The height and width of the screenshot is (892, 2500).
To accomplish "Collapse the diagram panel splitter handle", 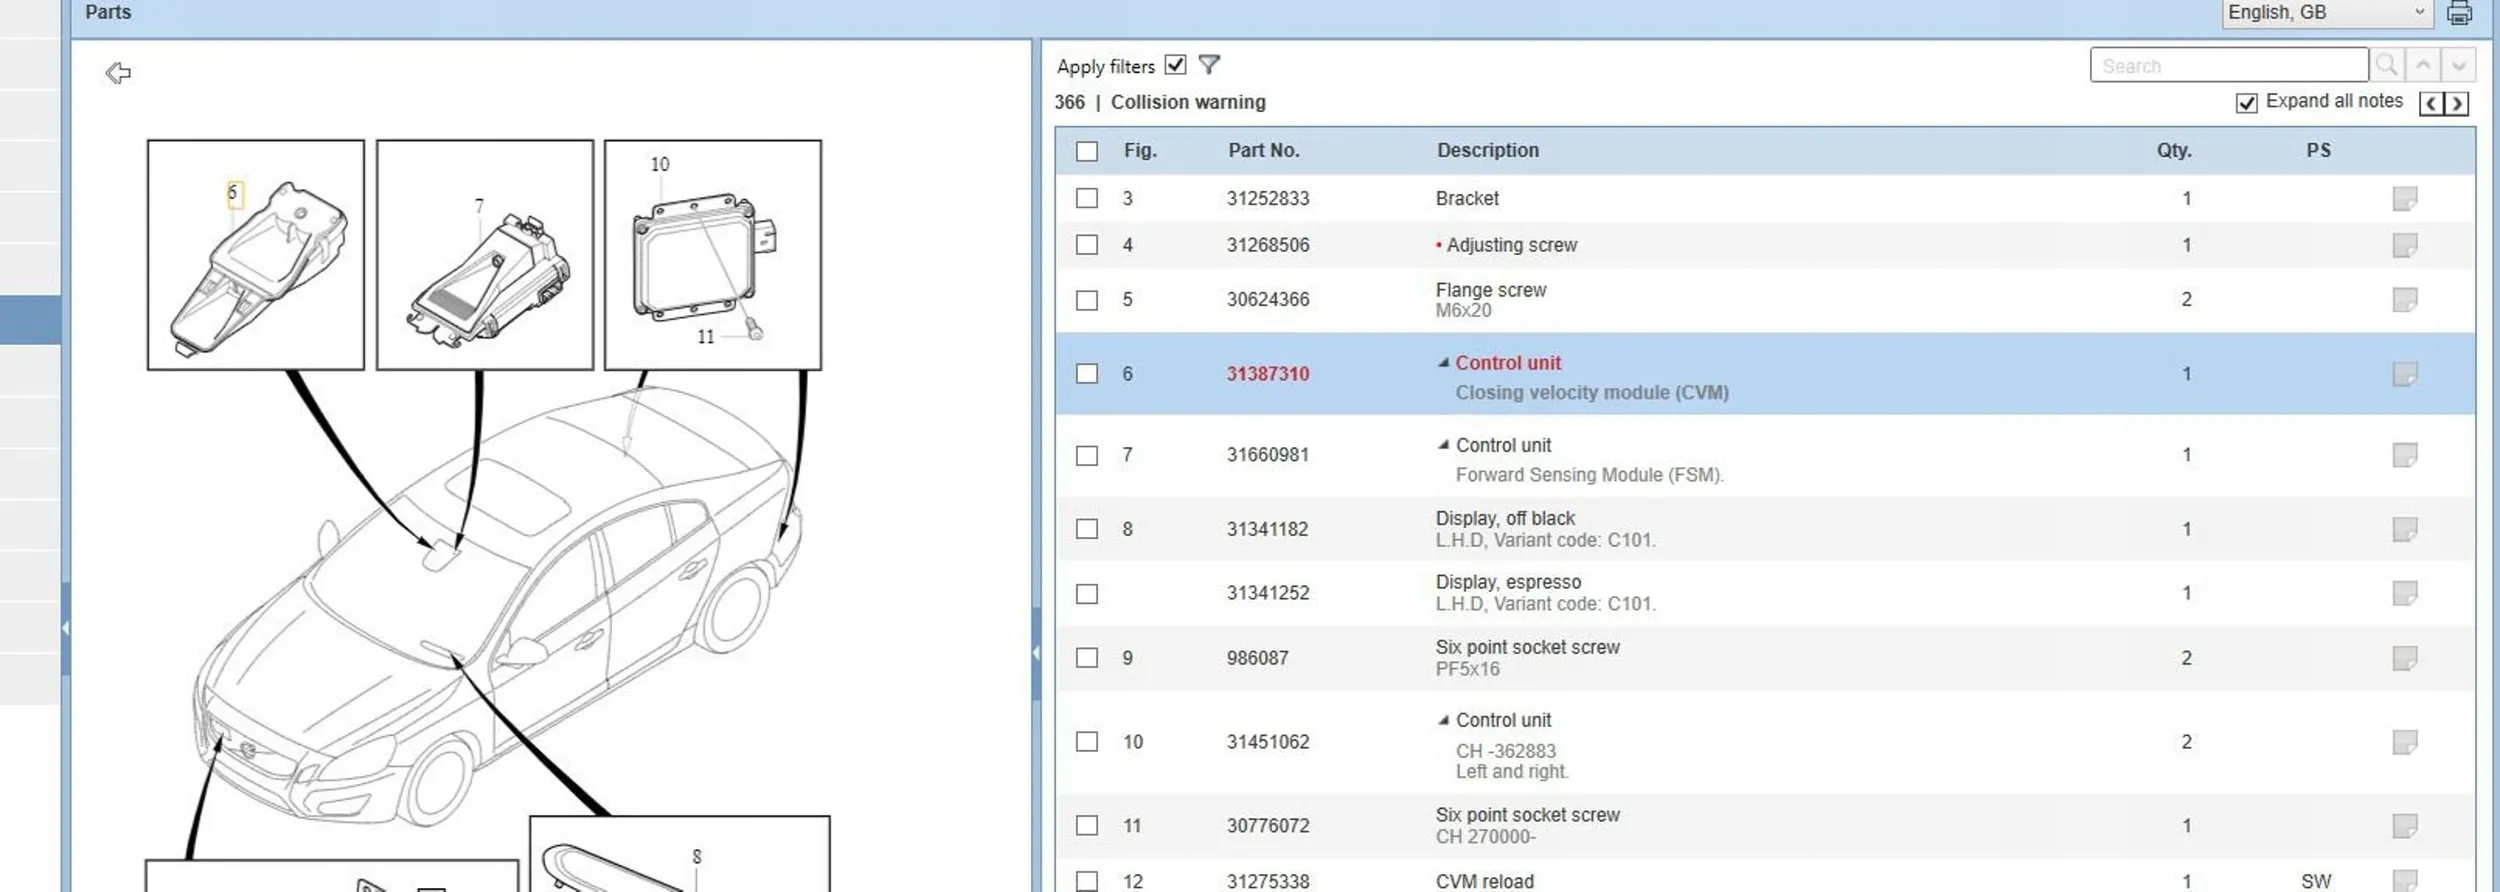I will point(1036,653).
